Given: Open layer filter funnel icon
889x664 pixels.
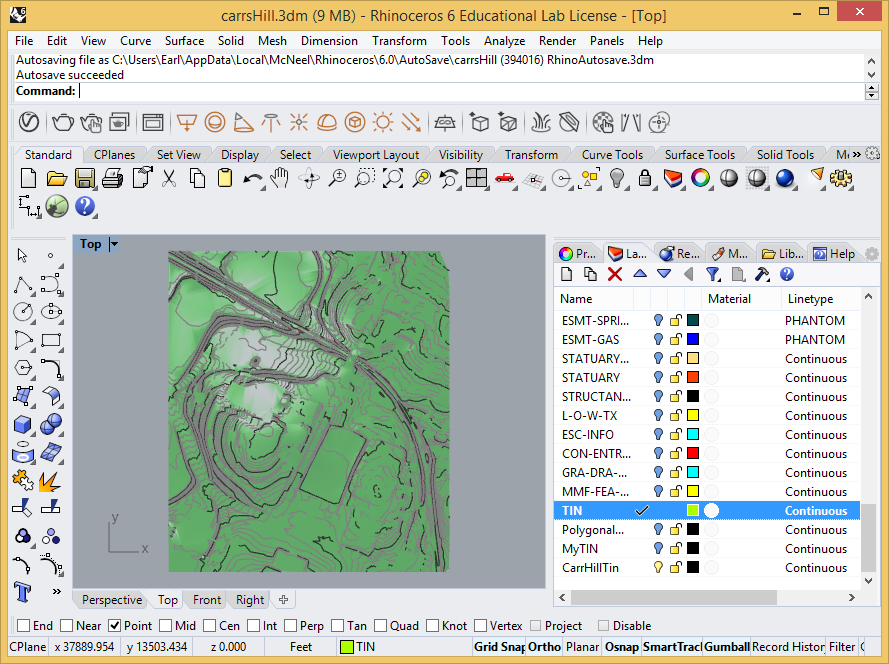Looking at the screenshot, I should pyautogui.click(x=713, y=274).
